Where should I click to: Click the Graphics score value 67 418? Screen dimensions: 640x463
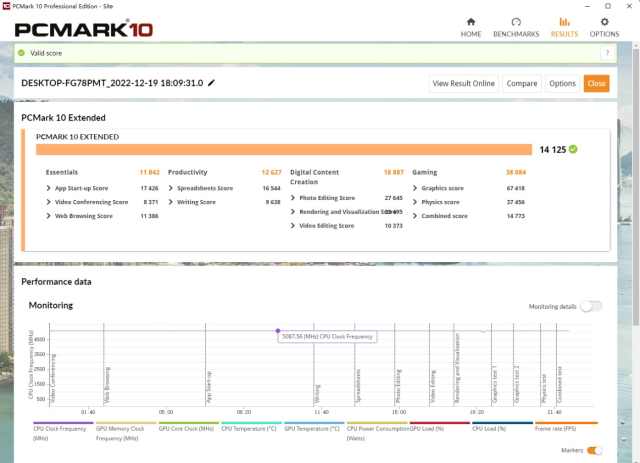[516, 188]
